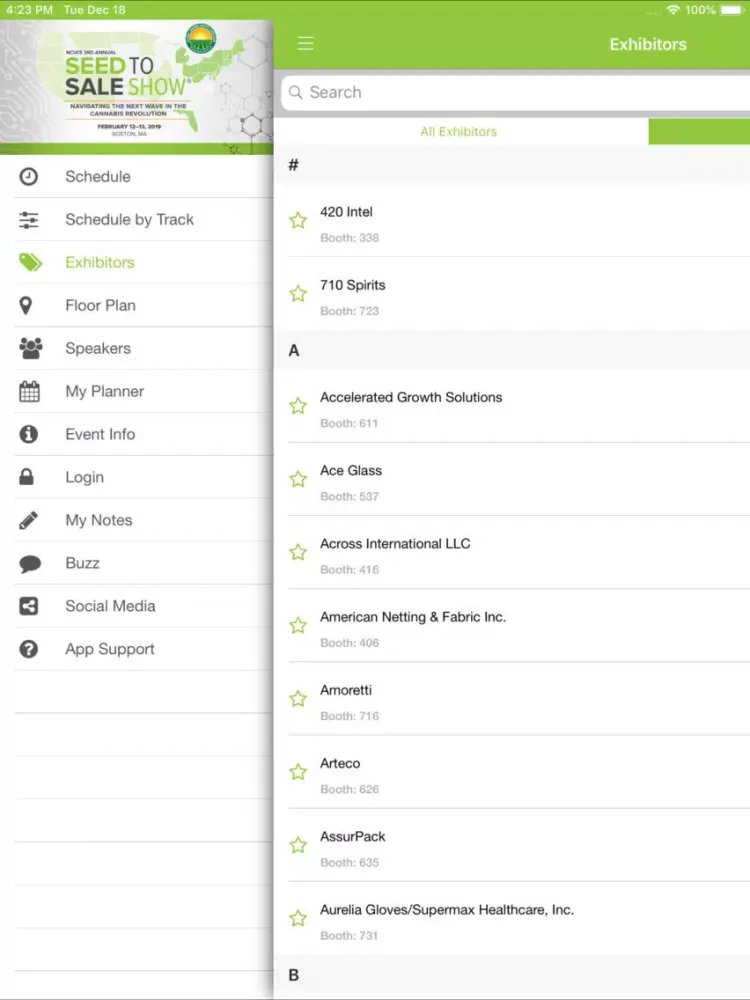Click the Event Info icon
Viewport: 750px width, 1000px height.
point(29,434)
